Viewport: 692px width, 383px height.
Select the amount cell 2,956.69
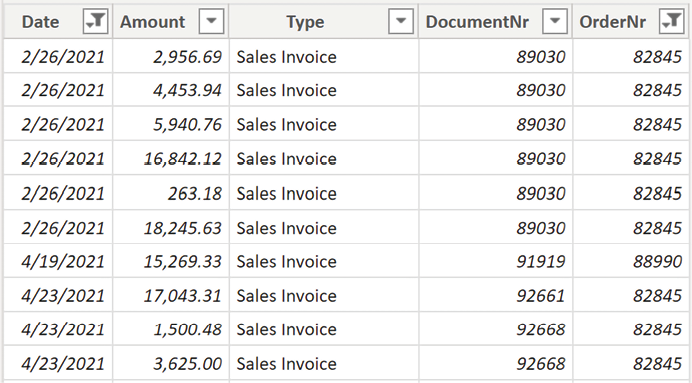click(x=171, y=56)
